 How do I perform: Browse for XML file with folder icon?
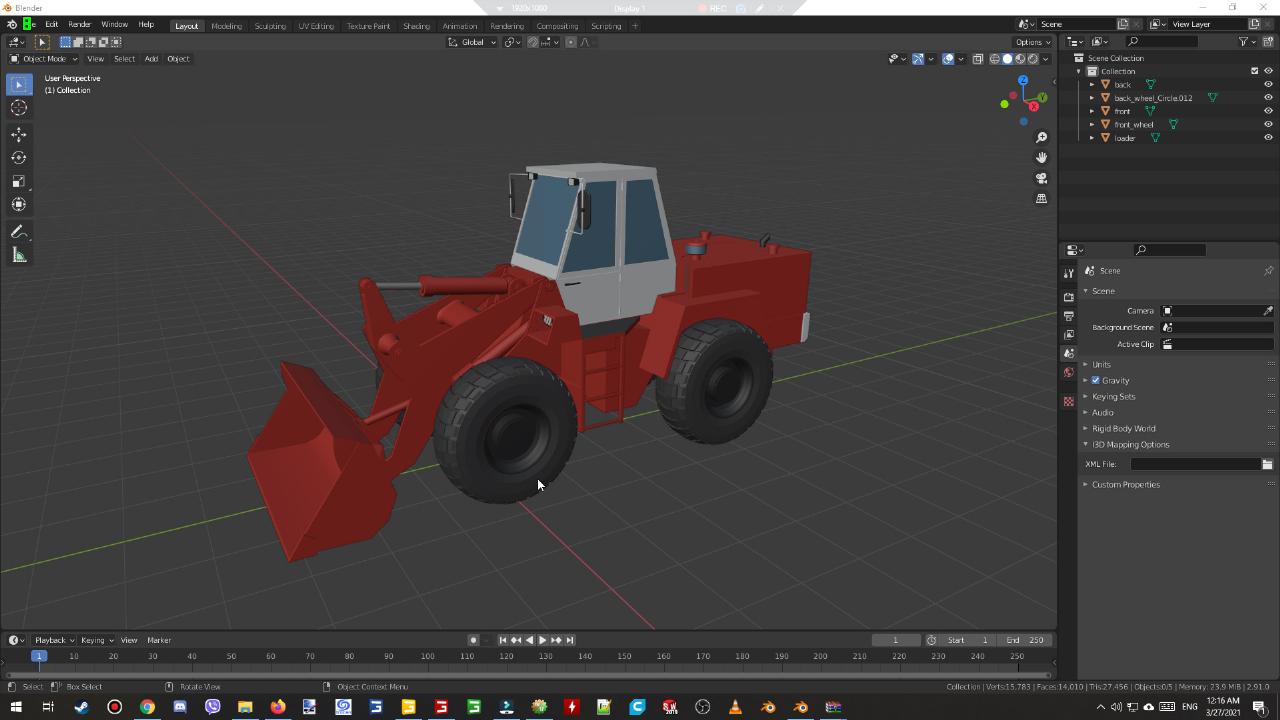(x=1267, y=464)
